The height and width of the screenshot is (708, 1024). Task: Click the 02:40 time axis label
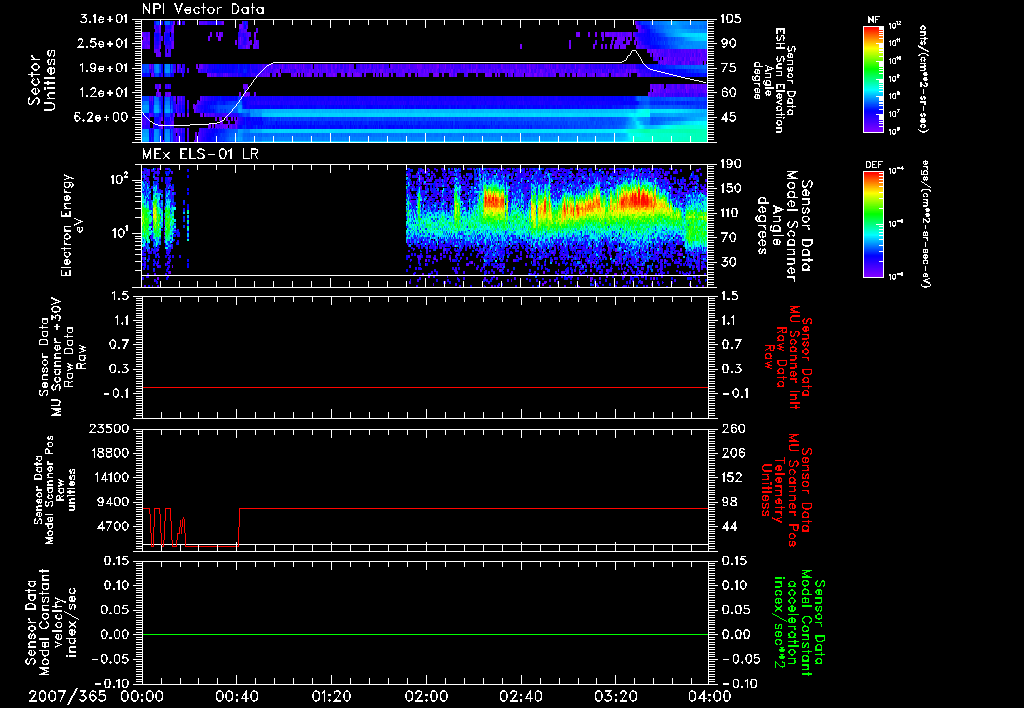pyautogui.click(x=520, y=696)
